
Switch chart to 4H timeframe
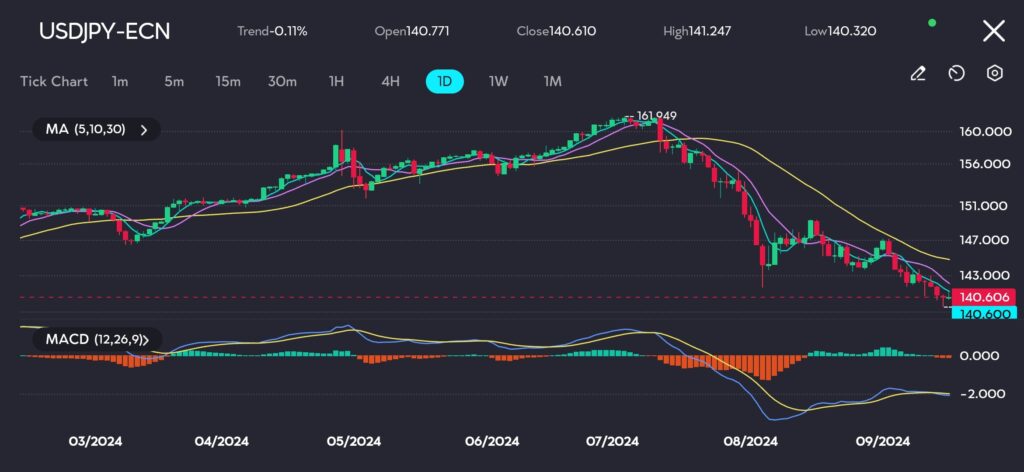coord(391,81)
